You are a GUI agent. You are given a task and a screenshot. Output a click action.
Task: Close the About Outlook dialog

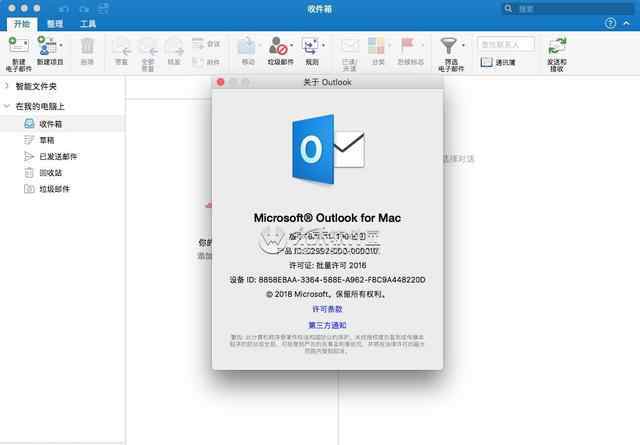pyautogui.click(x=220, y=82)
